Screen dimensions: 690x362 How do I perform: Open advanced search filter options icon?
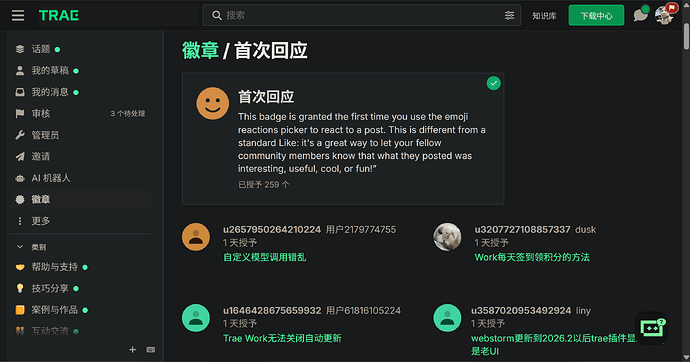click(509, 15)
